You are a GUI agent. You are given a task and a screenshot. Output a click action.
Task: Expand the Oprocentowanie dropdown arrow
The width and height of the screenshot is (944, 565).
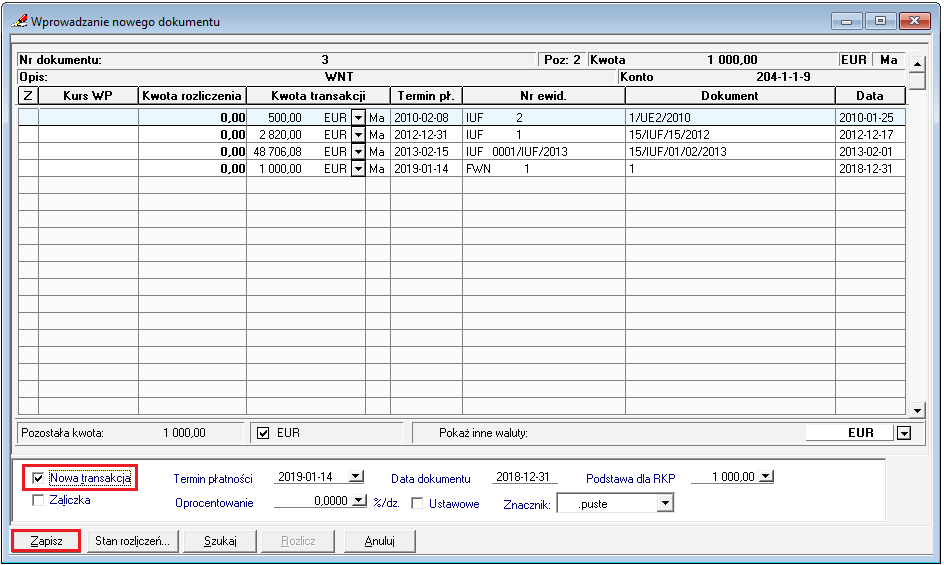[x=359, y=501]
